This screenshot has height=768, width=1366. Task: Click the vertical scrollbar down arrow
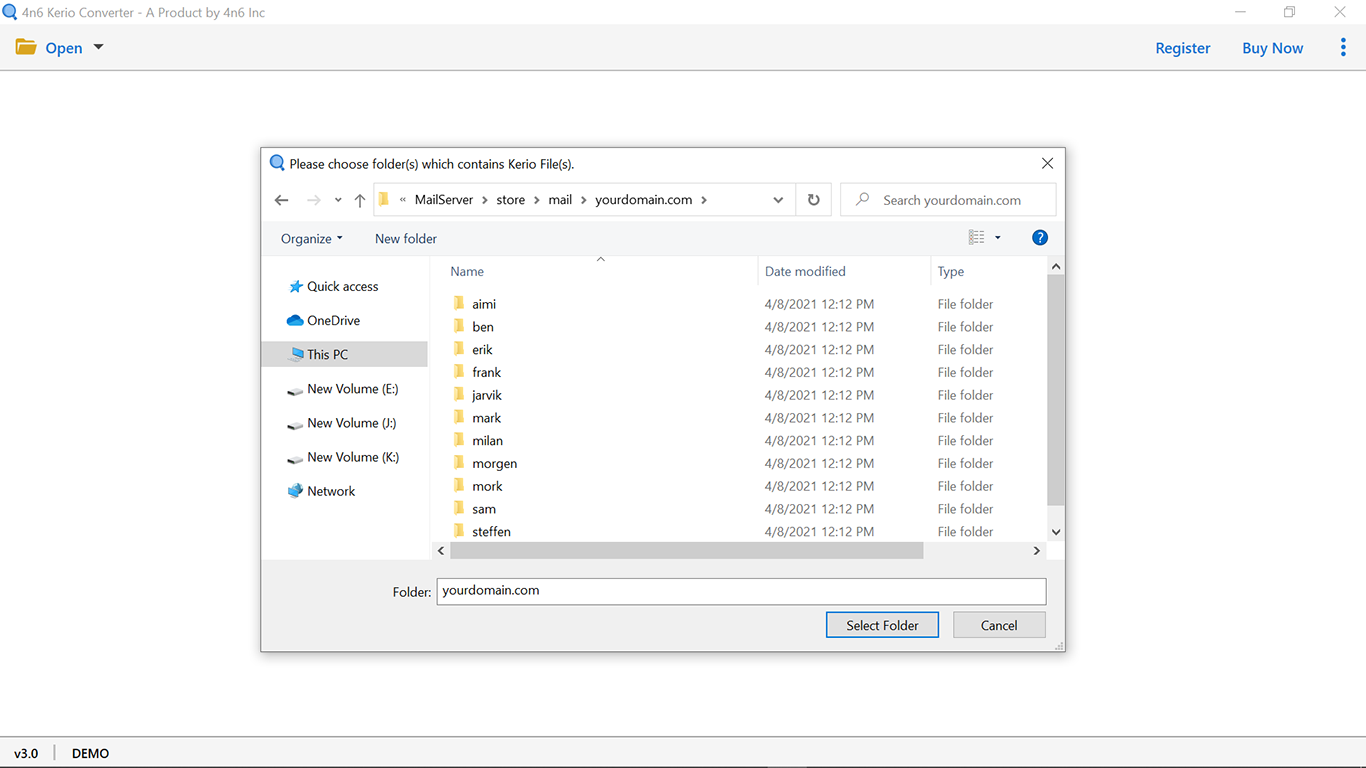pyautogui.click(x=1056, y=532)
